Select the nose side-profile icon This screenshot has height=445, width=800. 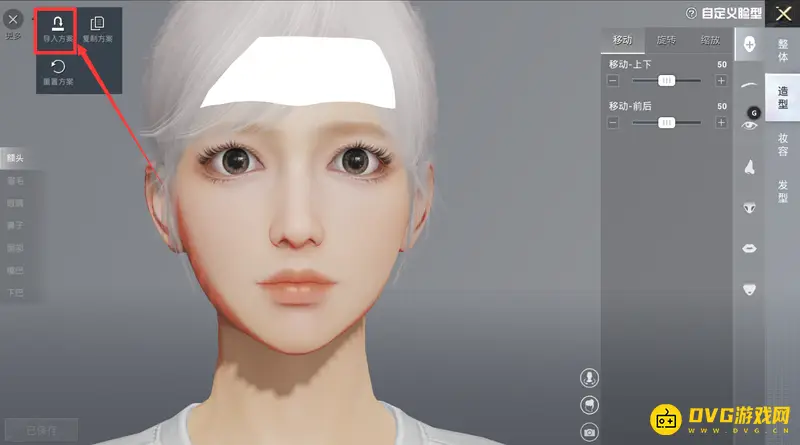749,167
